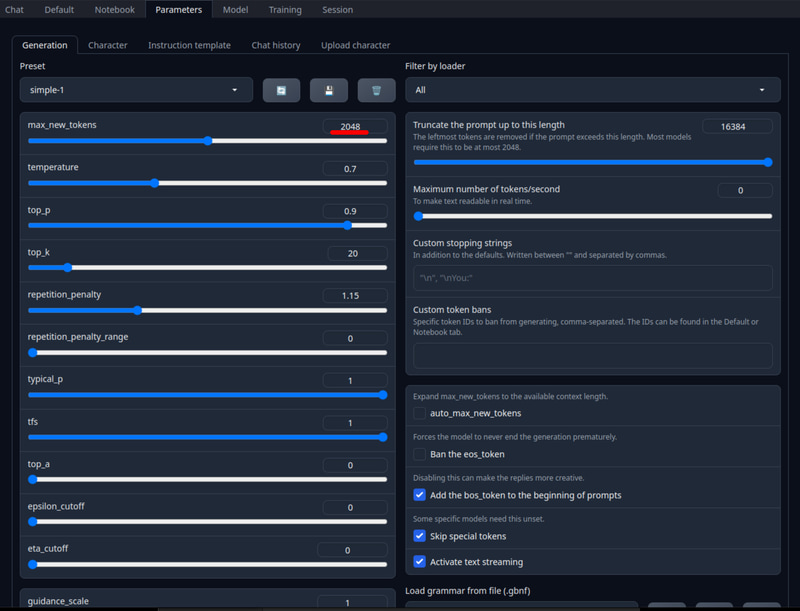
Task: Click the typical_p slider
Action: pyautogui.click(x=208, y=395)
